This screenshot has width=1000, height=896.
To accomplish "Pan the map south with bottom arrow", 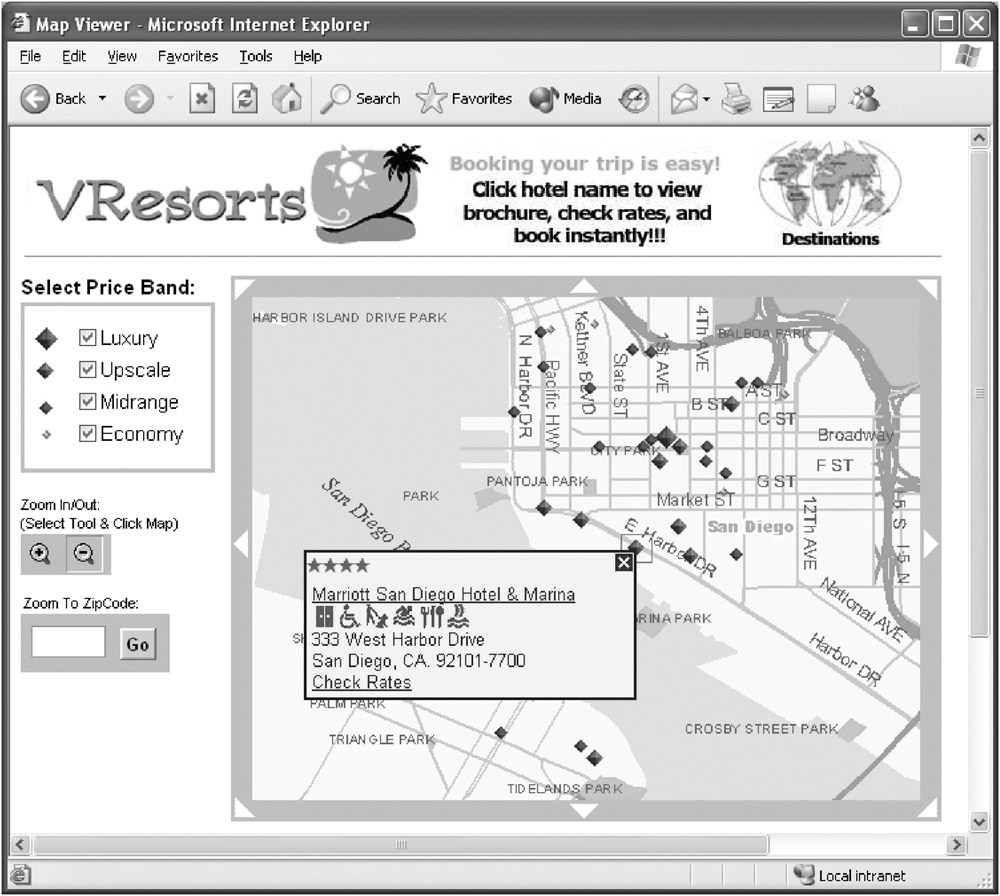I will (583, 811).
